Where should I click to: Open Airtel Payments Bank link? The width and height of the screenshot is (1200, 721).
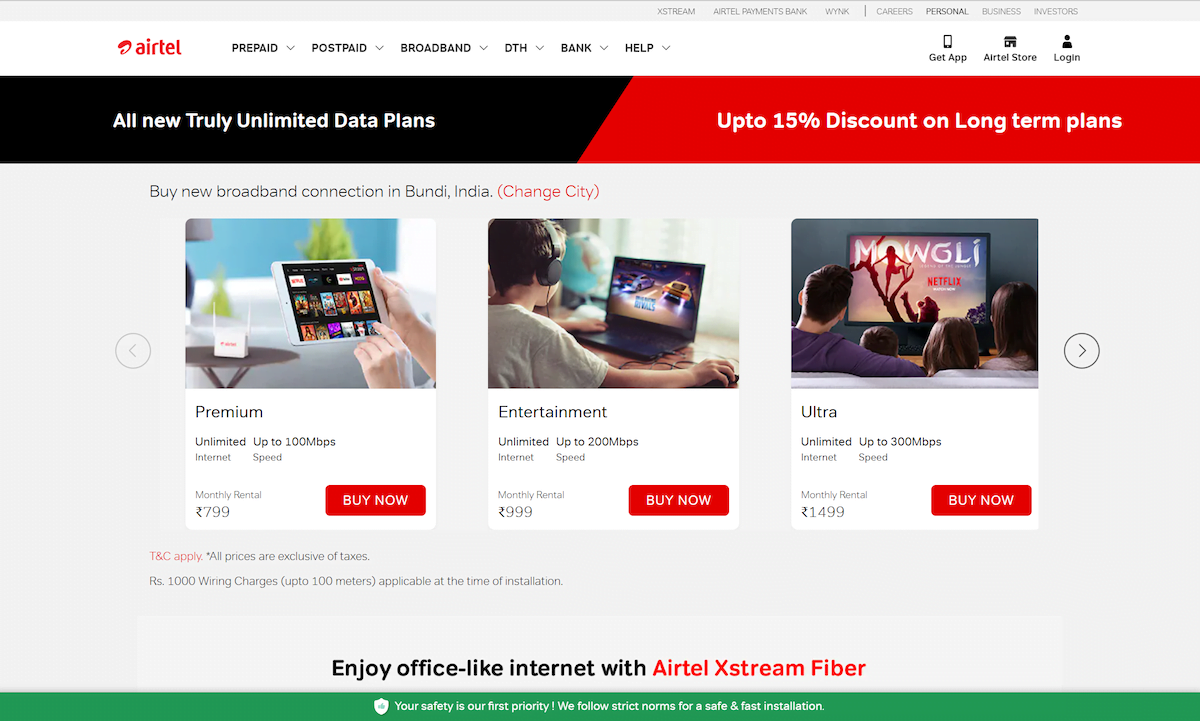[760, 12]
